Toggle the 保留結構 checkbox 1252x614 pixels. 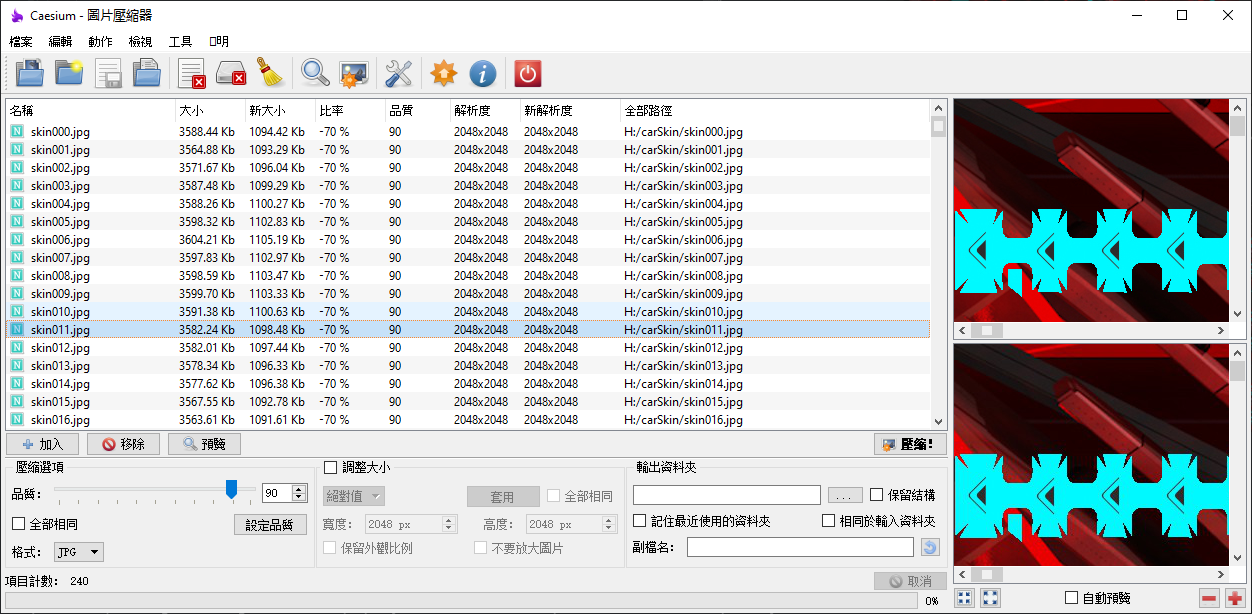pos(877,494)
